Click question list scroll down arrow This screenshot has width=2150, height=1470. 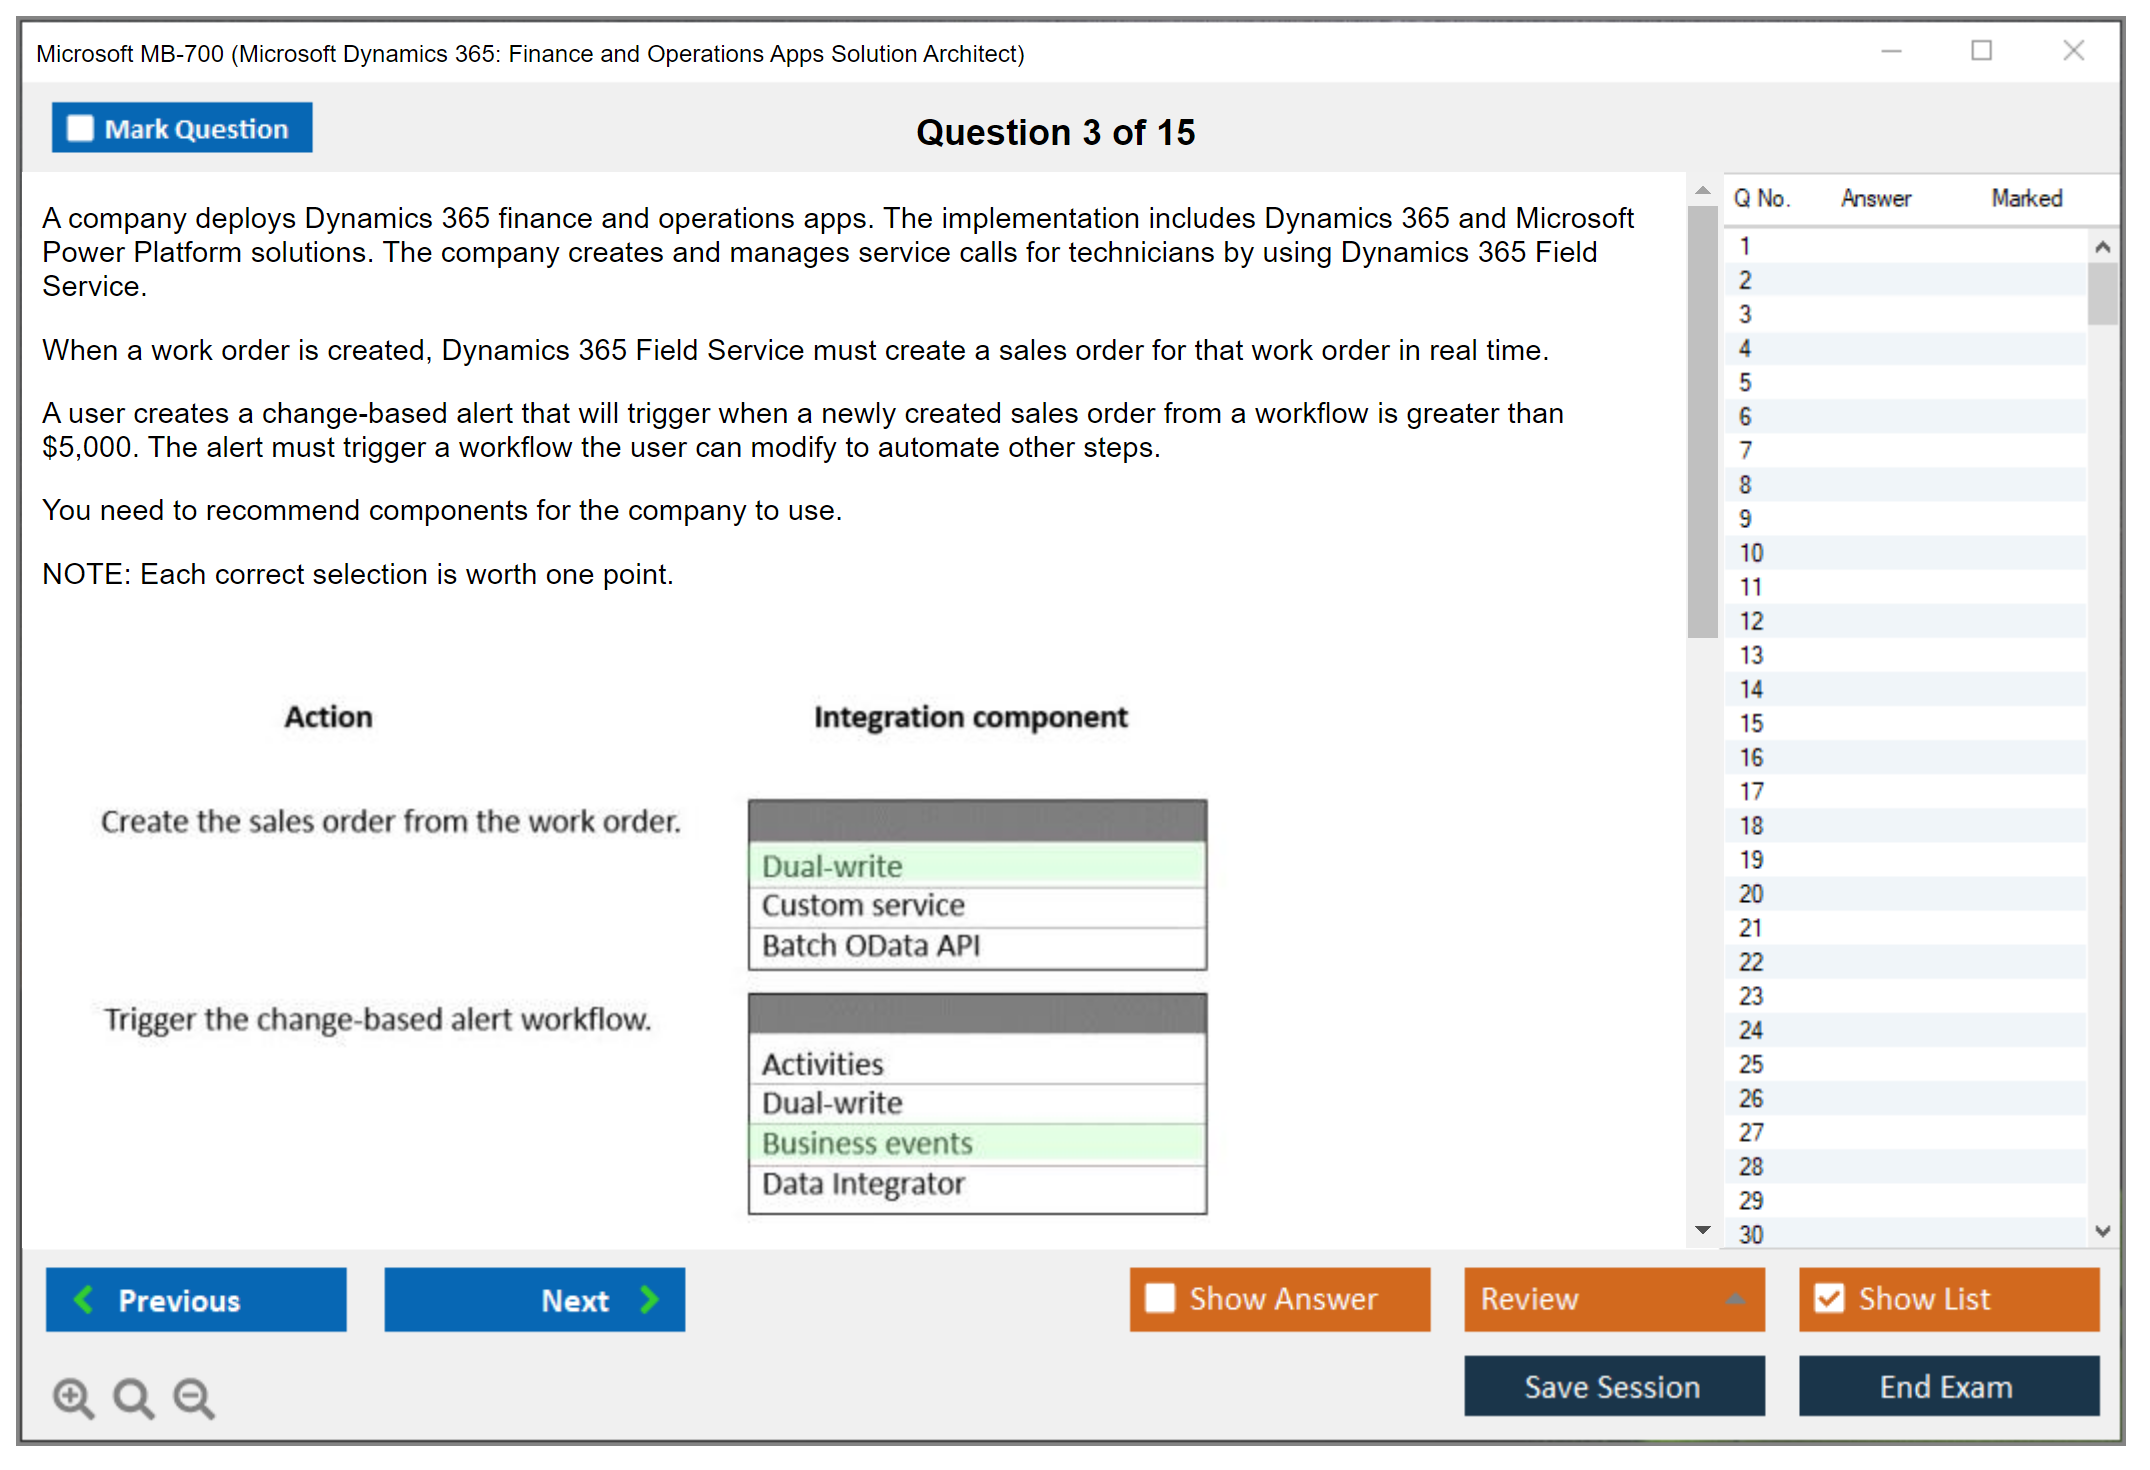pos(2102,1231)
